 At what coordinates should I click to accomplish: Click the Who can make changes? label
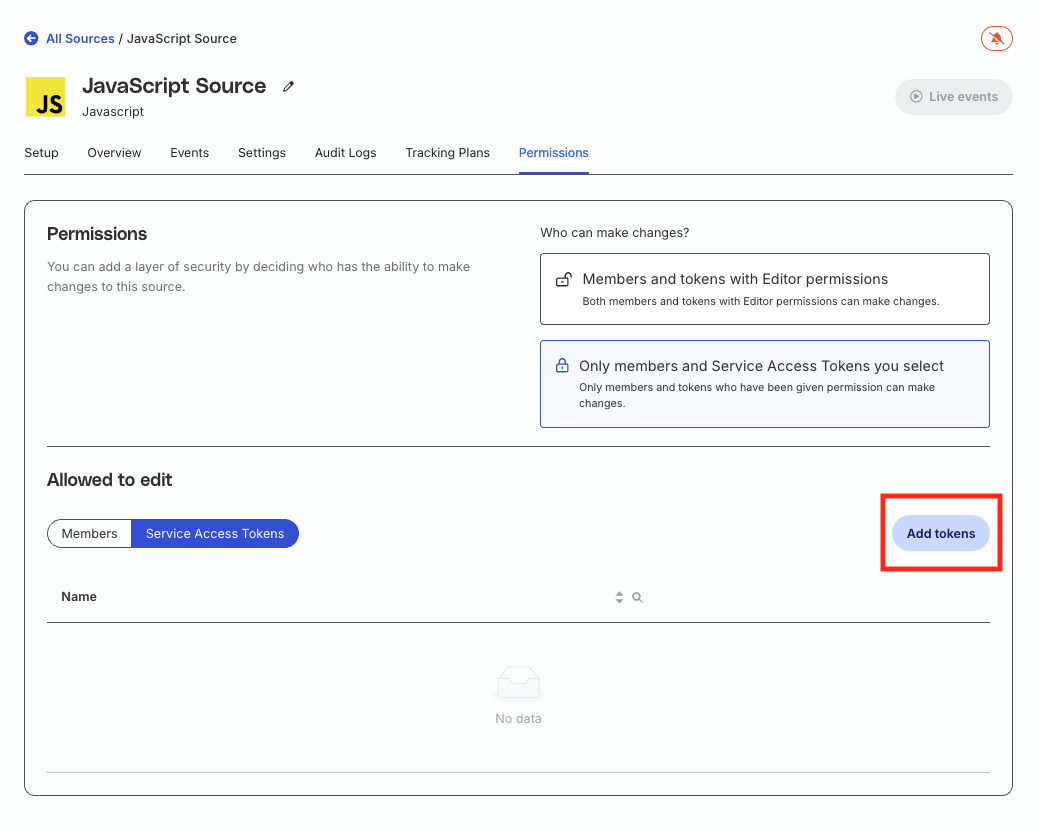pyautogui.click(x=615, y=233)
